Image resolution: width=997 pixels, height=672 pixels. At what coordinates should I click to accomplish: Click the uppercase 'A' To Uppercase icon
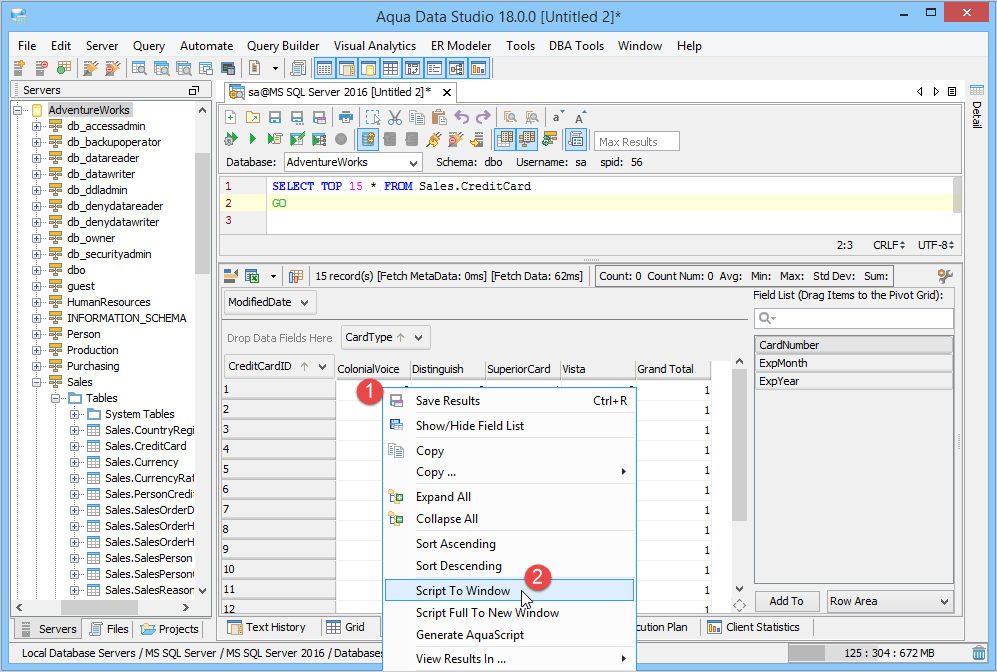[x=580, y=118]
